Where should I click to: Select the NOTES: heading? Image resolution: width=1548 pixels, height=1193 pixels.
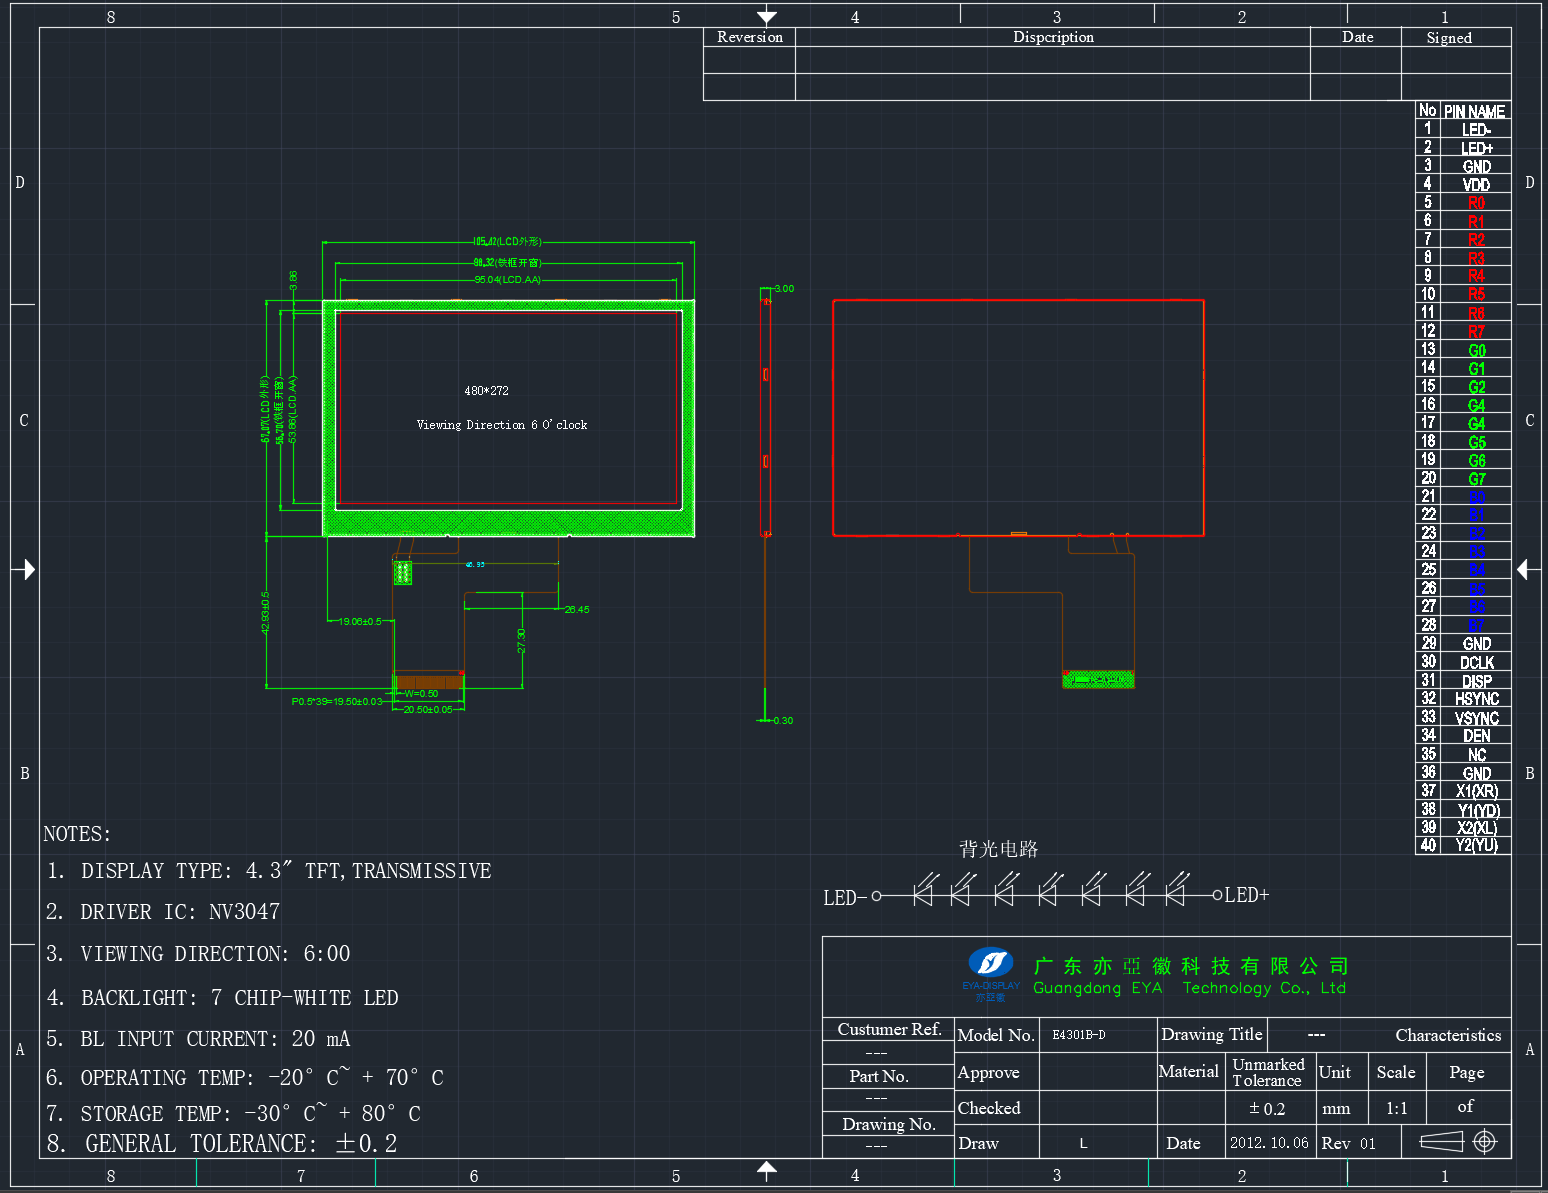[x=77, y=834]
